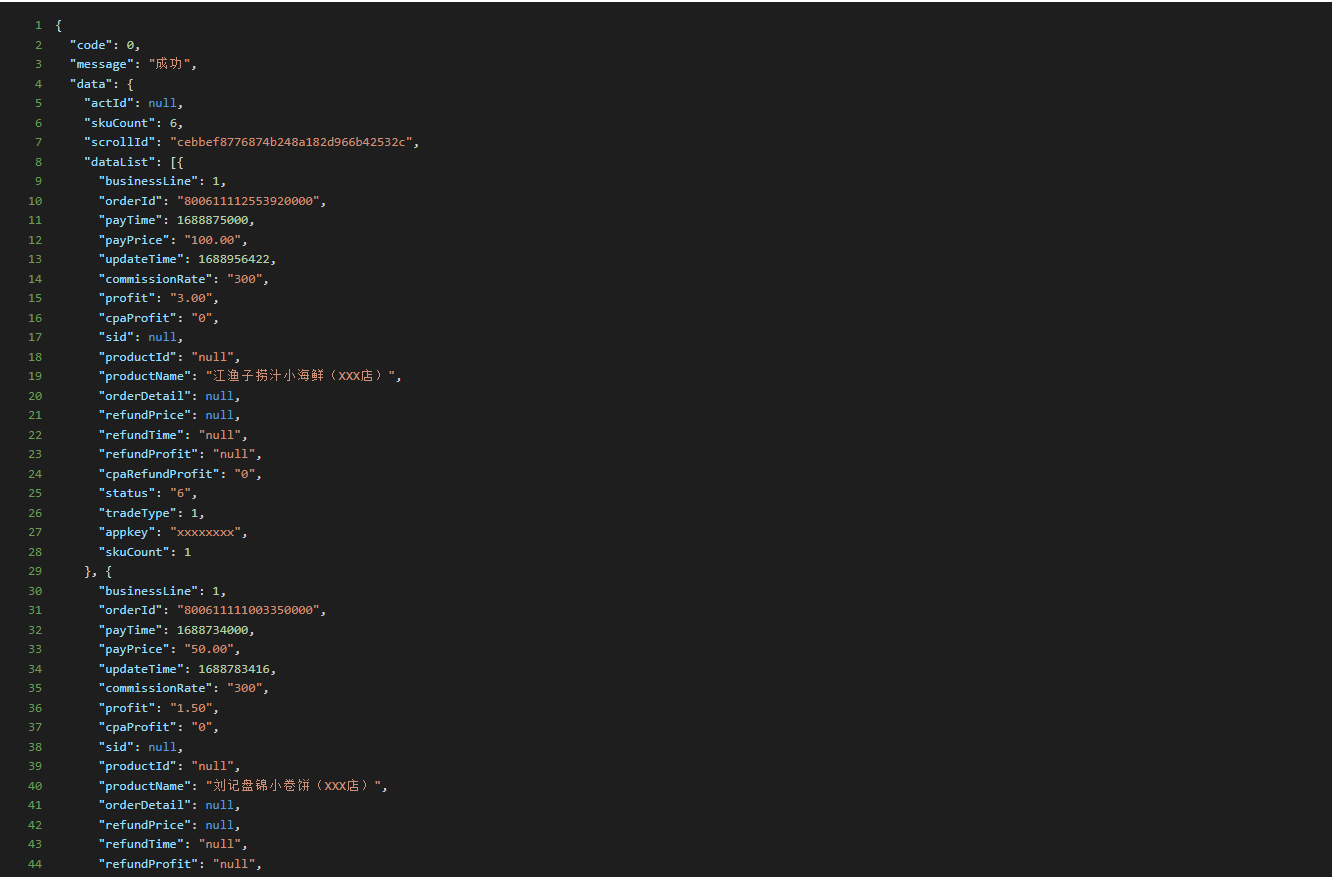Click the "message" key
This screenshot has width=1332, height=877.
(102, 64)
